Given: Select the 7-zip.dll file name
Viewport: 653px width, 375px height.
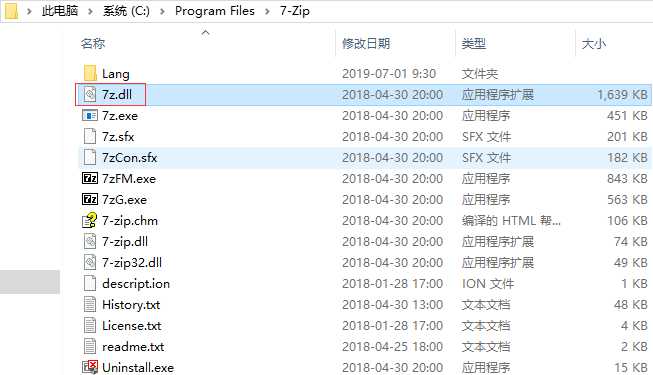Looking at the screenshot, I should tap(125, 241).
